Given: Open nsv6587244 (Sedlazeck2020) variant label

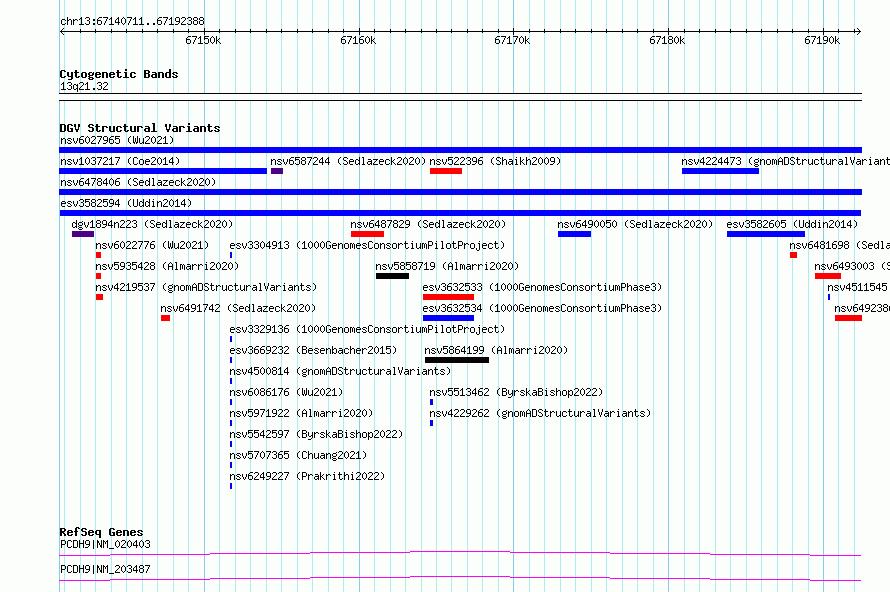Looking at the screenshot, I should click(x=348, y=161).
